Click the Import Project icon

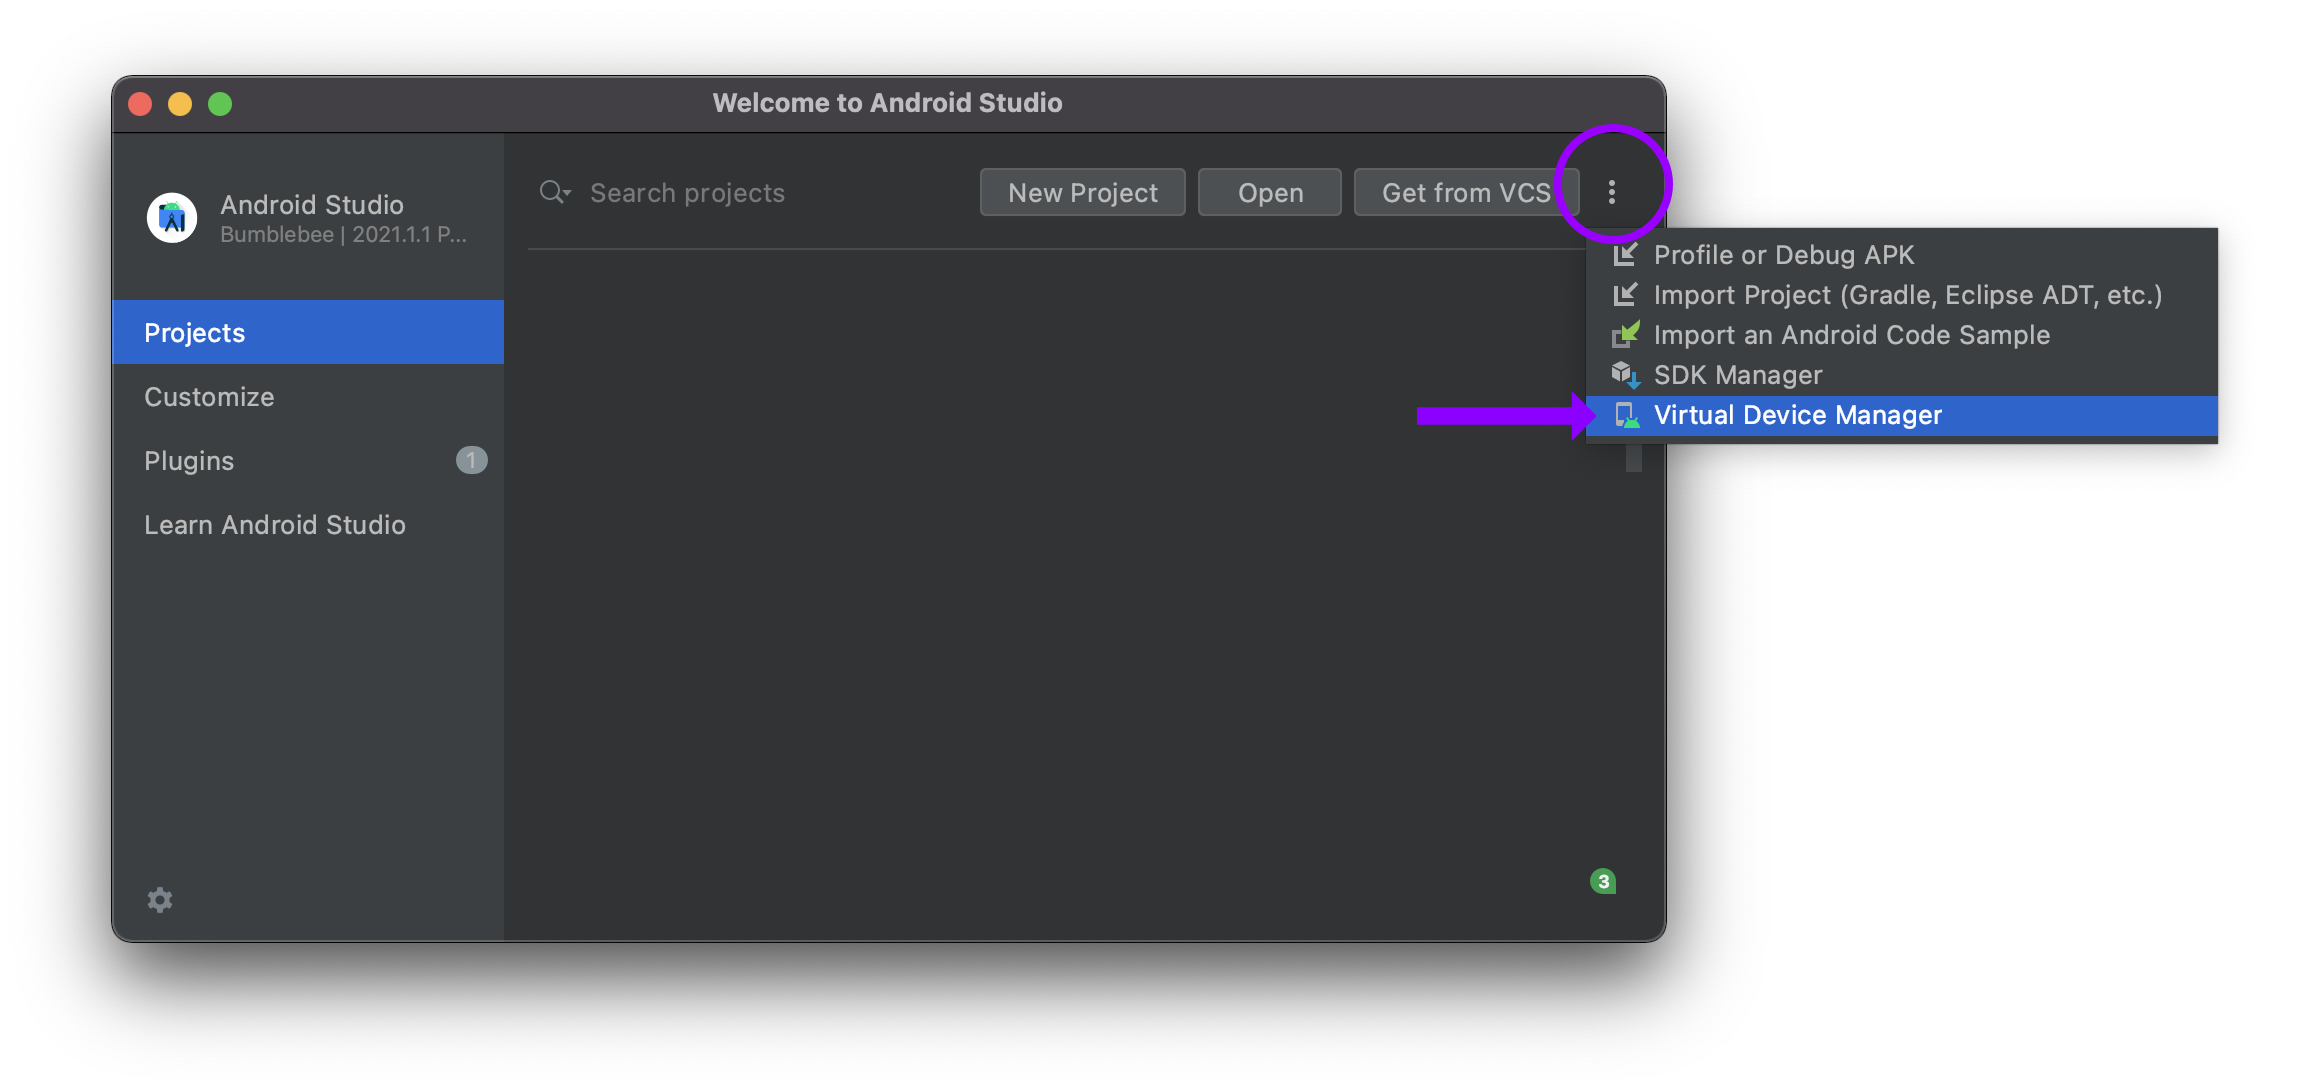1625,295
